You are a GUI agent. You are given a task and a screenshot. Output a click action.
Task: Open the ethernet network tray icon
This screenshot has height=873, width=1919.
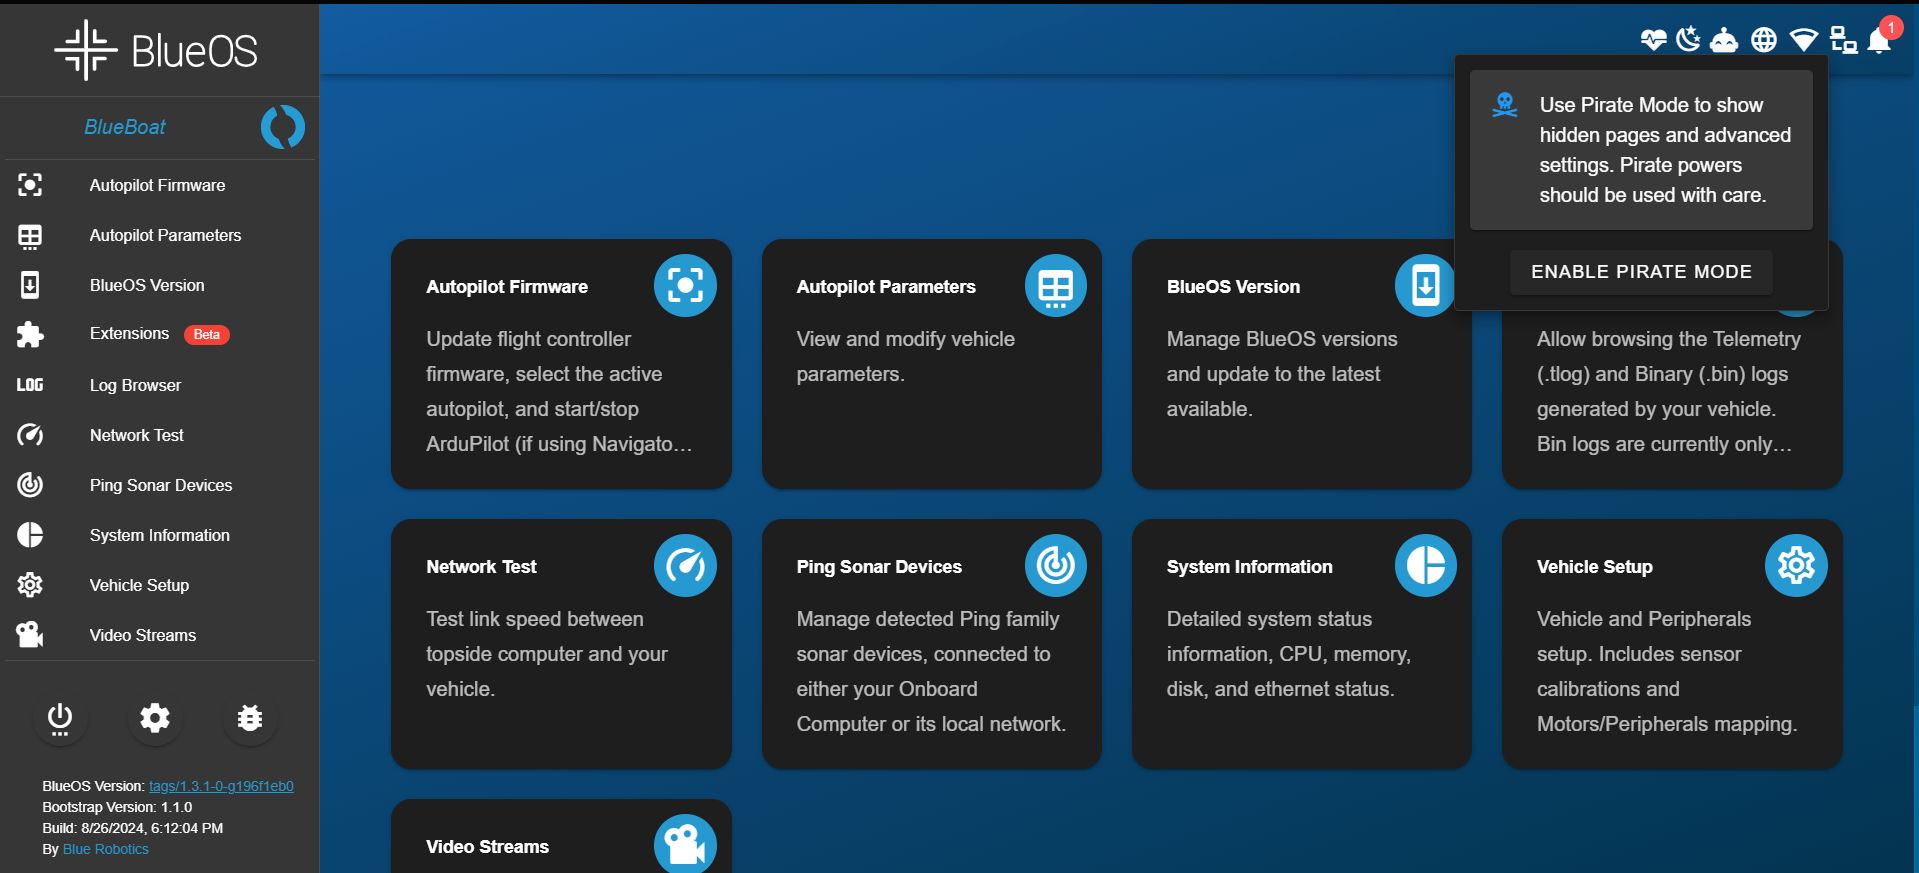tap(1843, 40)
